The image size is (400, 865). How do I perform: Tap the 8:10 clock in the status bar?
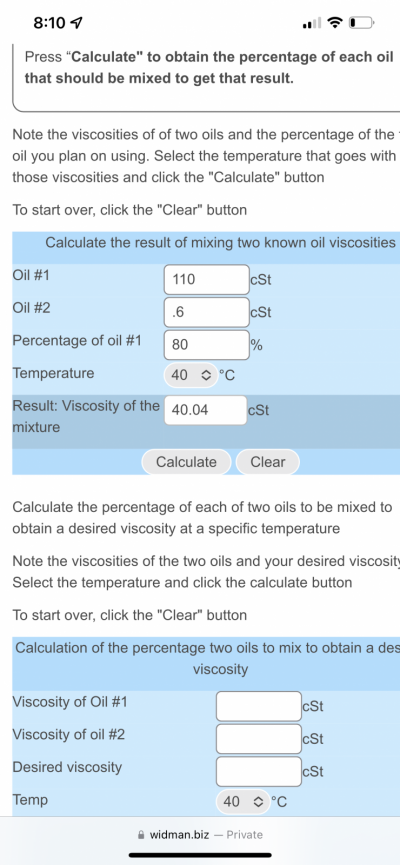click(50, 24)
